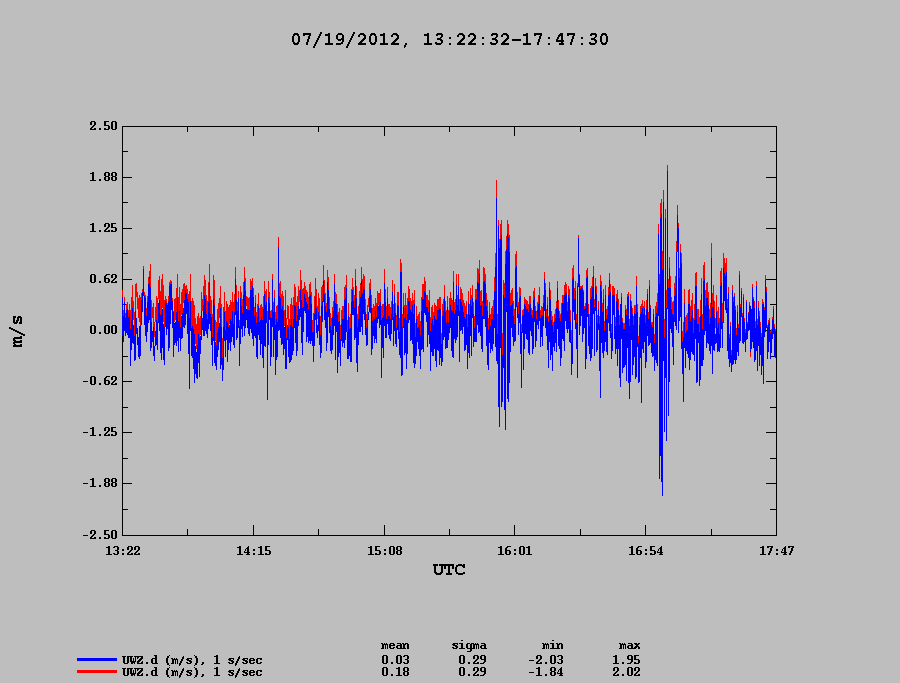Image resolution: width=900 pixels, height=683 pixels.
Task: Click the red series mean value 0.18
Action: [395, 672]
